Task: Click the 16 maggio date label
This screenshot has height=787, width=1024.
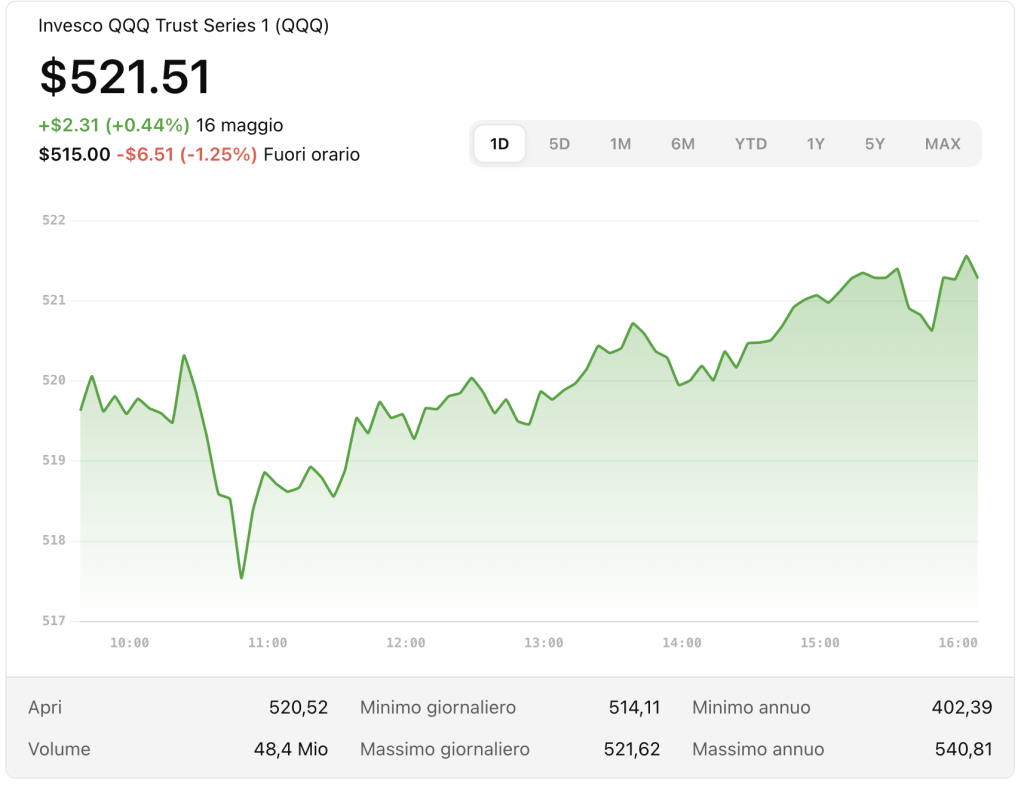Action: tap(240, 125)
